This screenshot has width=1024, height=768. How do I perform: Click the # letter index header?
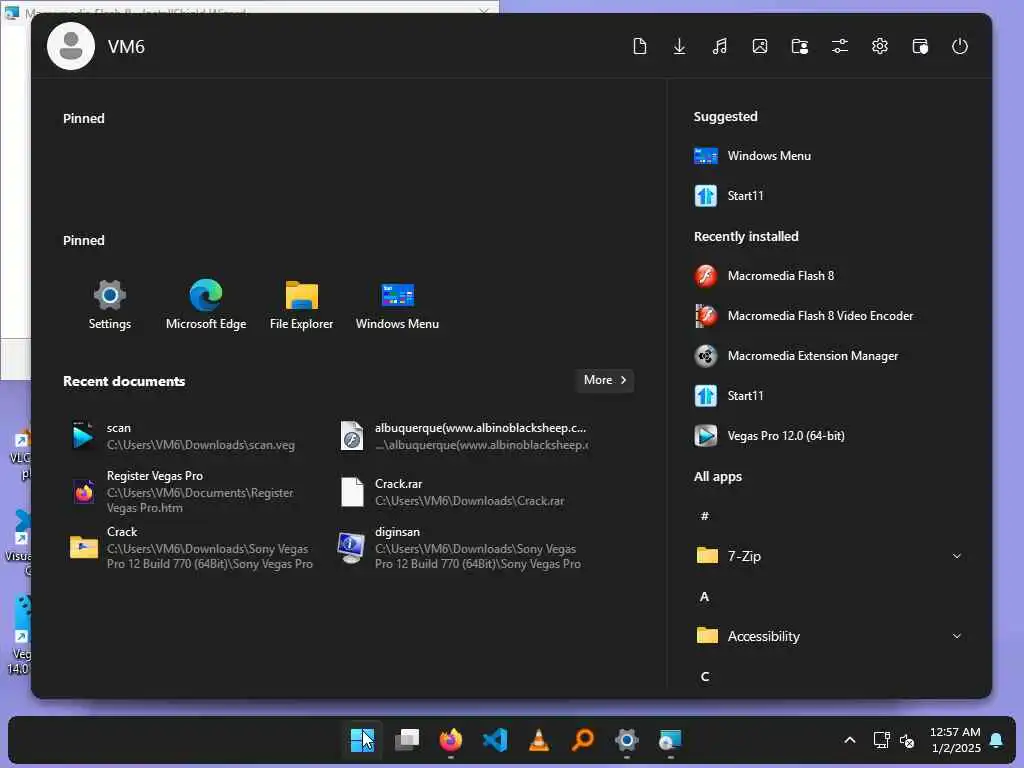[705, 516]
